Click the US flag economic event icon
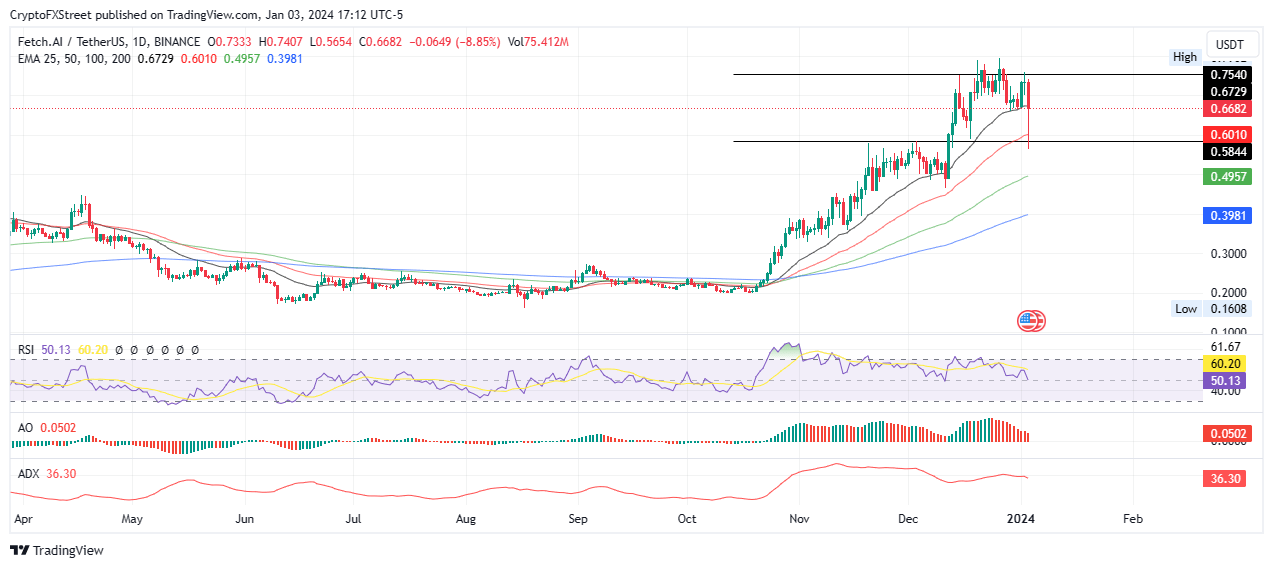 (x=1030, y=321)
